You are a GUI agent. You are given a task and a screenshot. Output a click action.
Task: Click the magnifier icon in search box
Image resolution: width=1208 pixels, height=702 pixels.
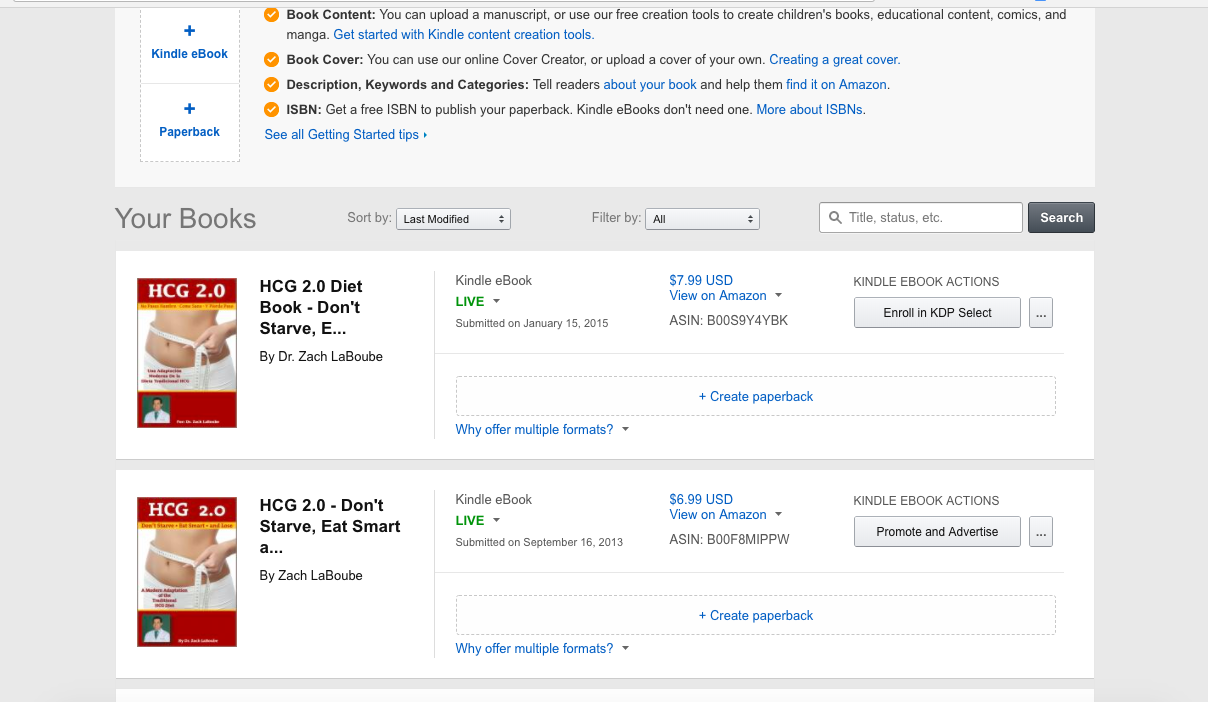[x=835, y=217]
